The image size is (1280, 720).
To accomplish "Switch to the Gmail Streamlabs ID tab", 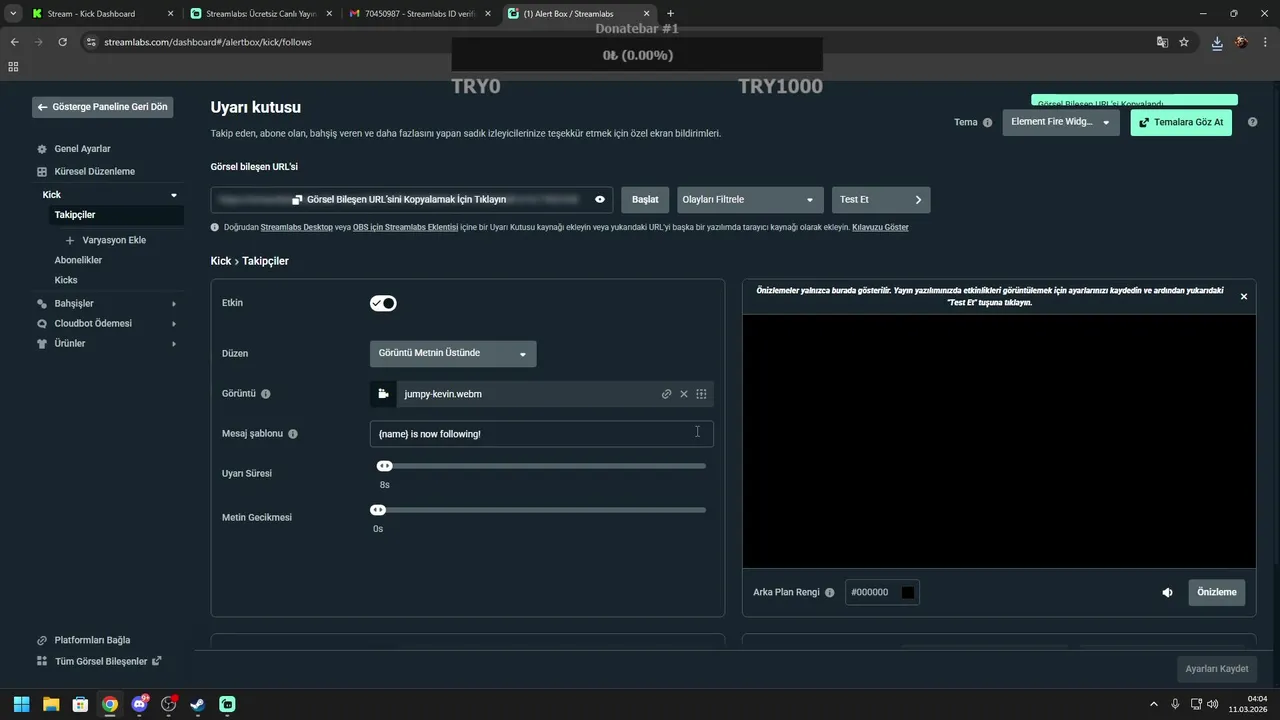I will [x=420, y=14].
